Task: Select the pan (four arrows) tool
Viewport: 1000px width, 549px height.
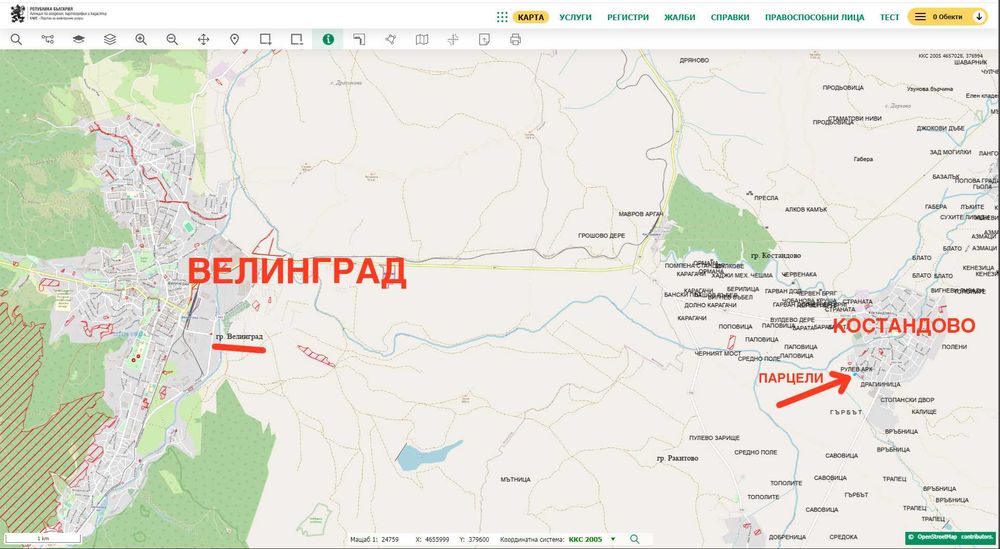Action: 203,40
